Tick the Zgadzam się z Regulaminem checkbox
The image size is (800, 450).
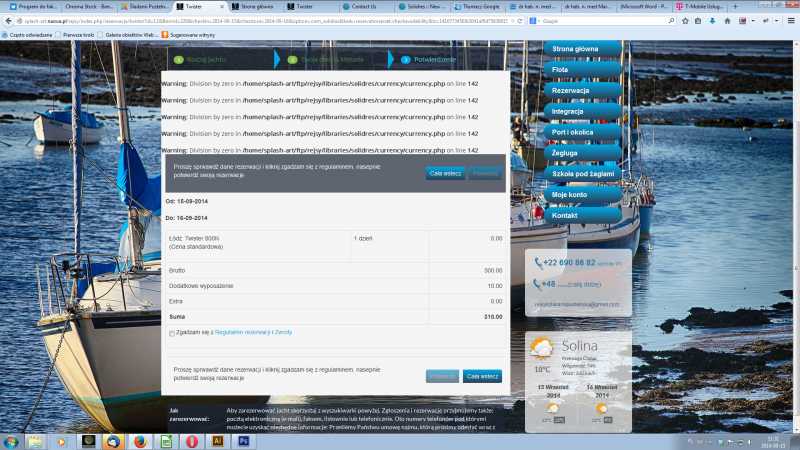pyautogui.click(x=172, y=332)
